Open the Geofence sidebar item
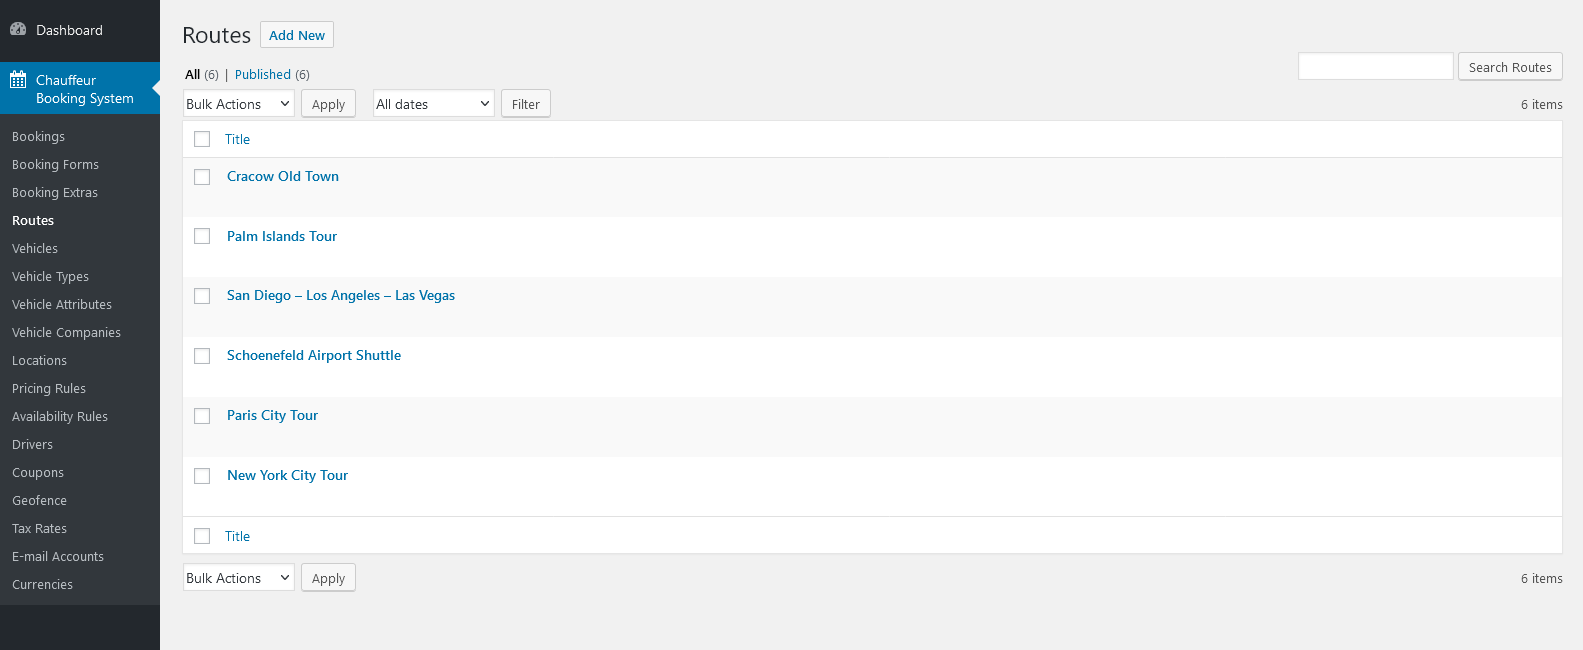Viewport: 1583px width, 650px height. click(x=39, y=501)
